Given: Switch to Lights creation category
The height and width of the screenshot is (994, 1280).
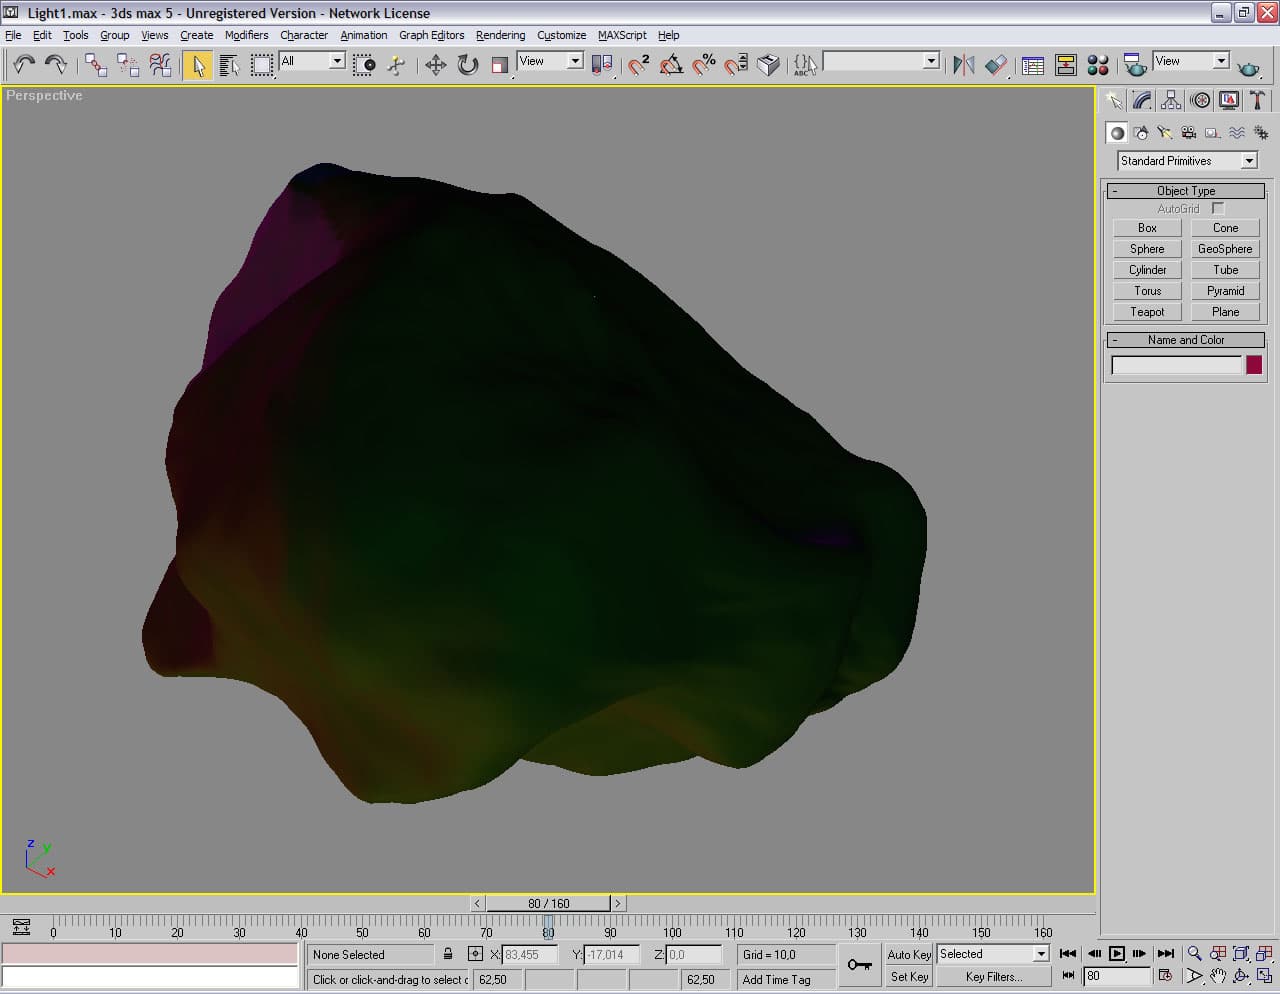Looking at the screenshot, I should (1164, 133).
